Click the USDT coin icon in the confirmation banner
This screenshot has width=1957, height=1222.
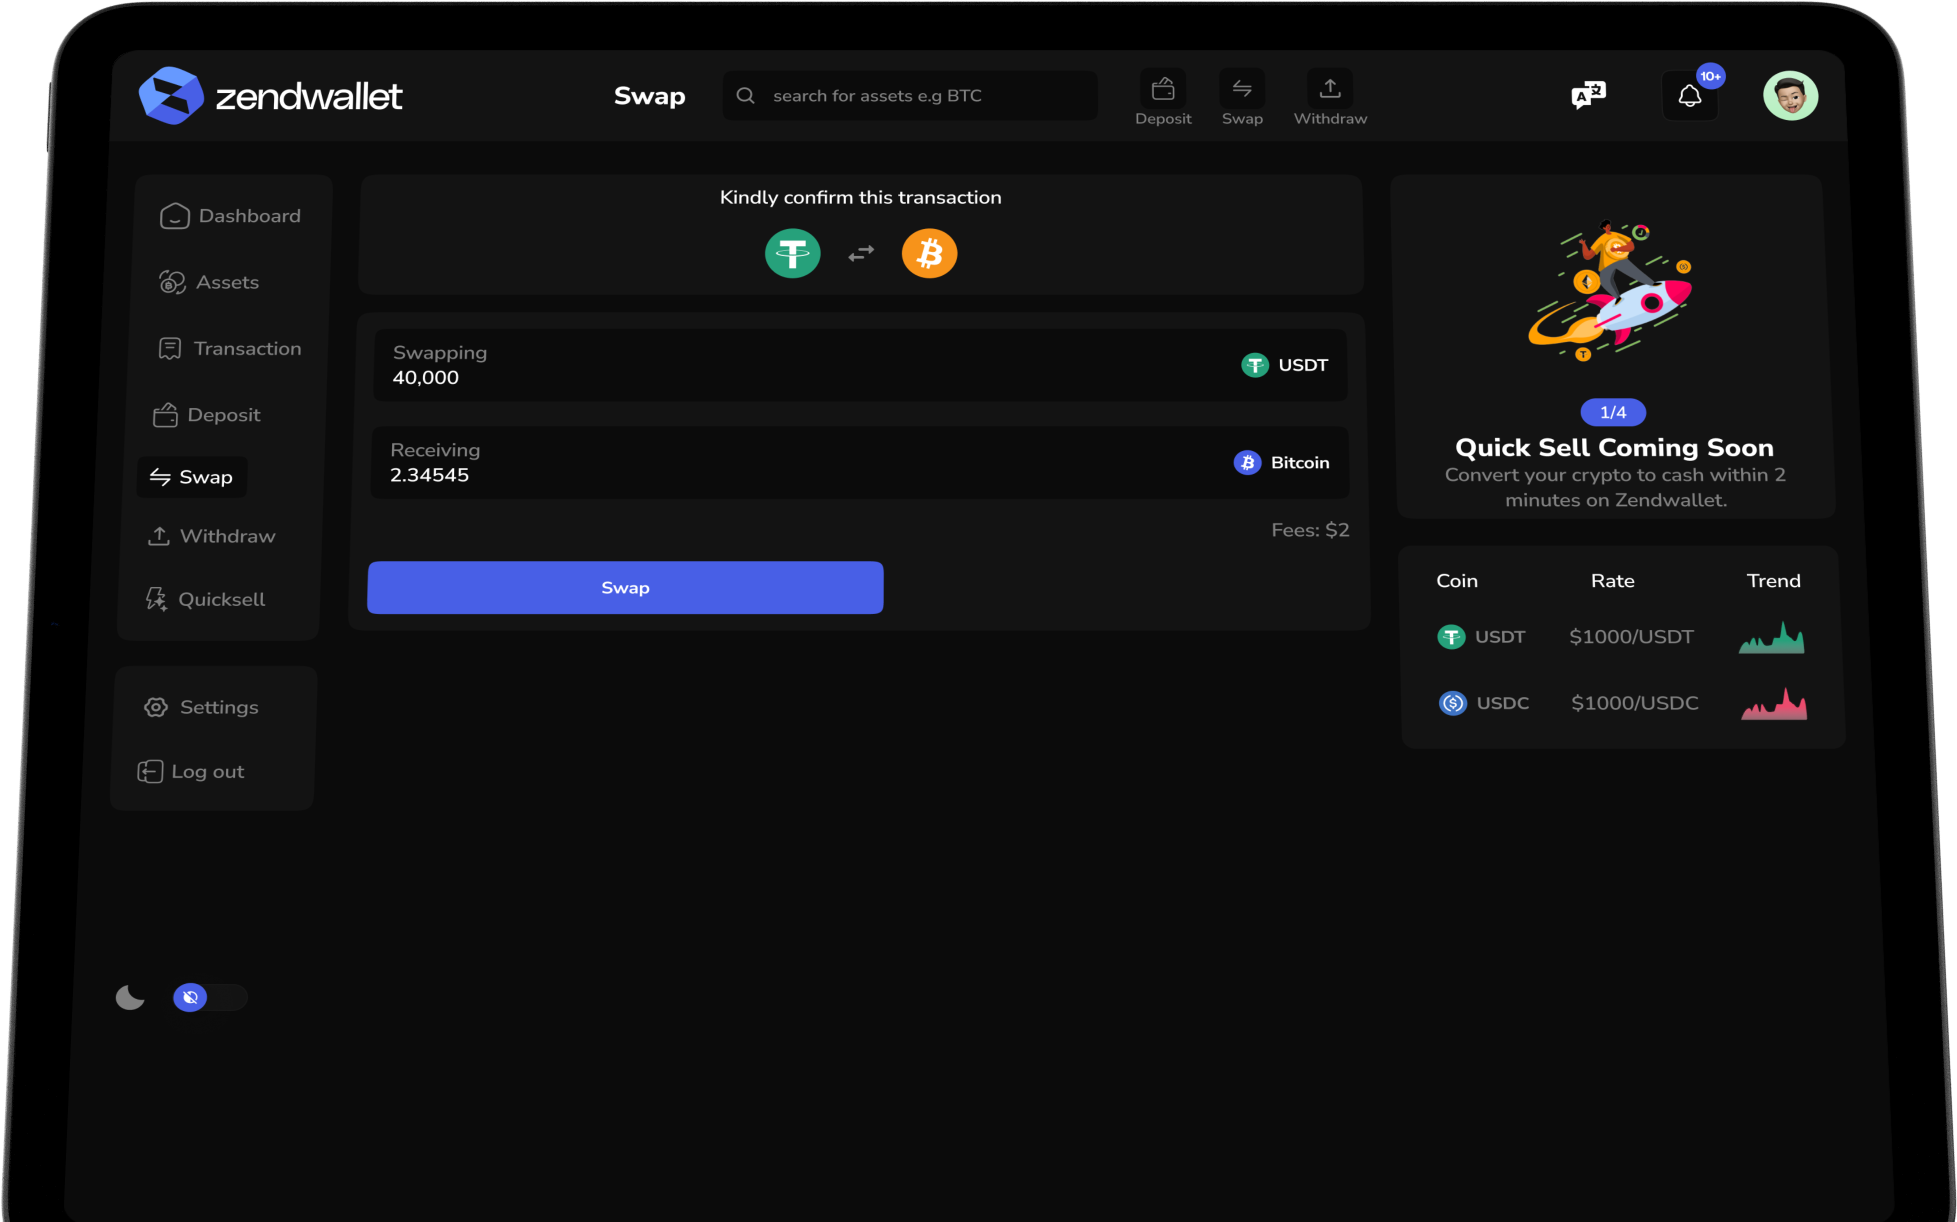point(792,253)
